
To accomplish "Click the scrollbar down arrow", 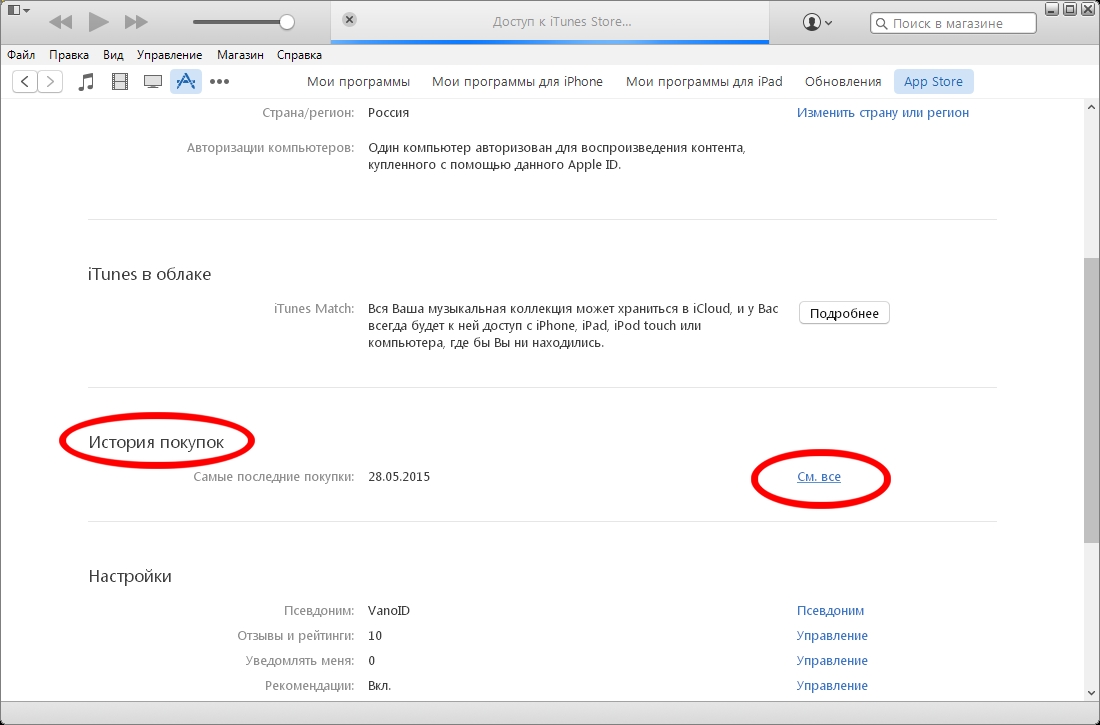I will [x=1092, y=691].
